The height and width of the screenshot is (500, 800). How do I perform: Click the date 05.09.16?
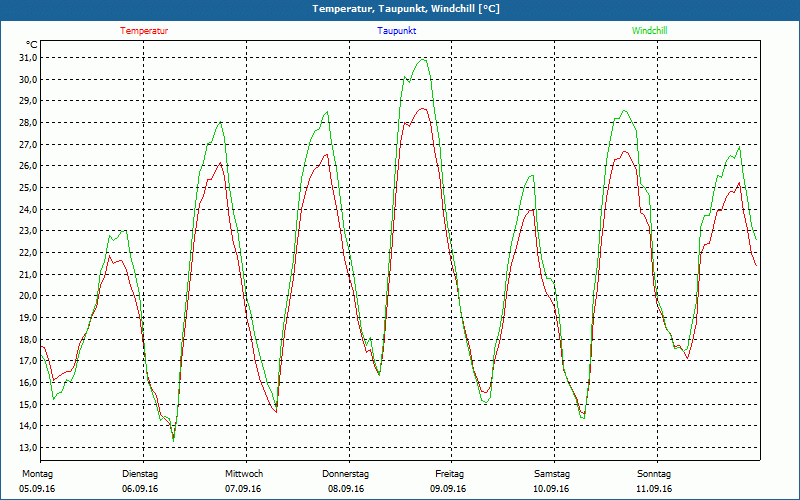click(x=37, y=489)
